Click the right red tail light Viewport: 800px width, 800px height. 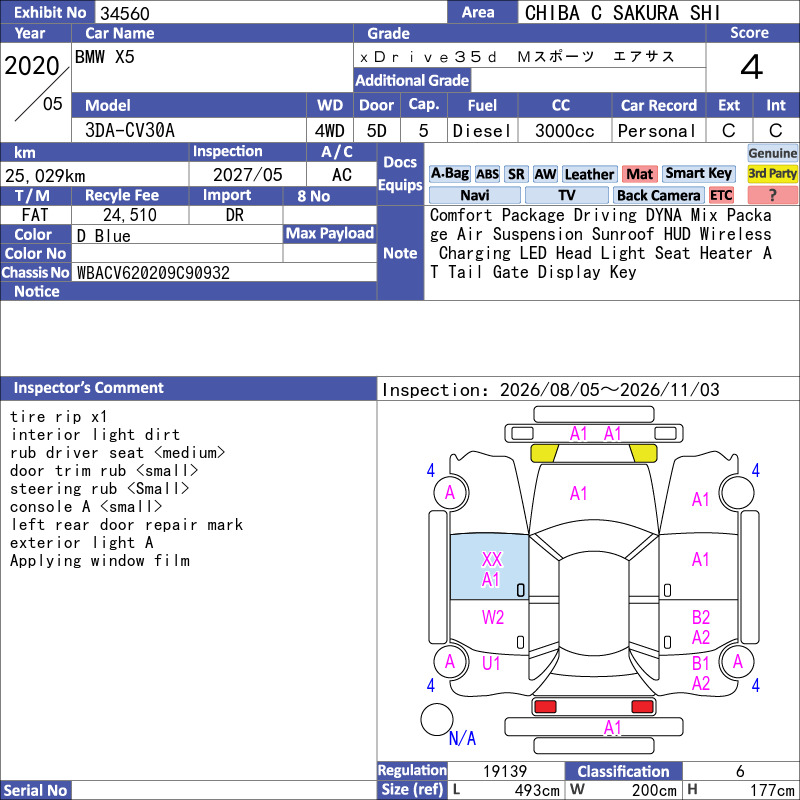click(642, 707)
